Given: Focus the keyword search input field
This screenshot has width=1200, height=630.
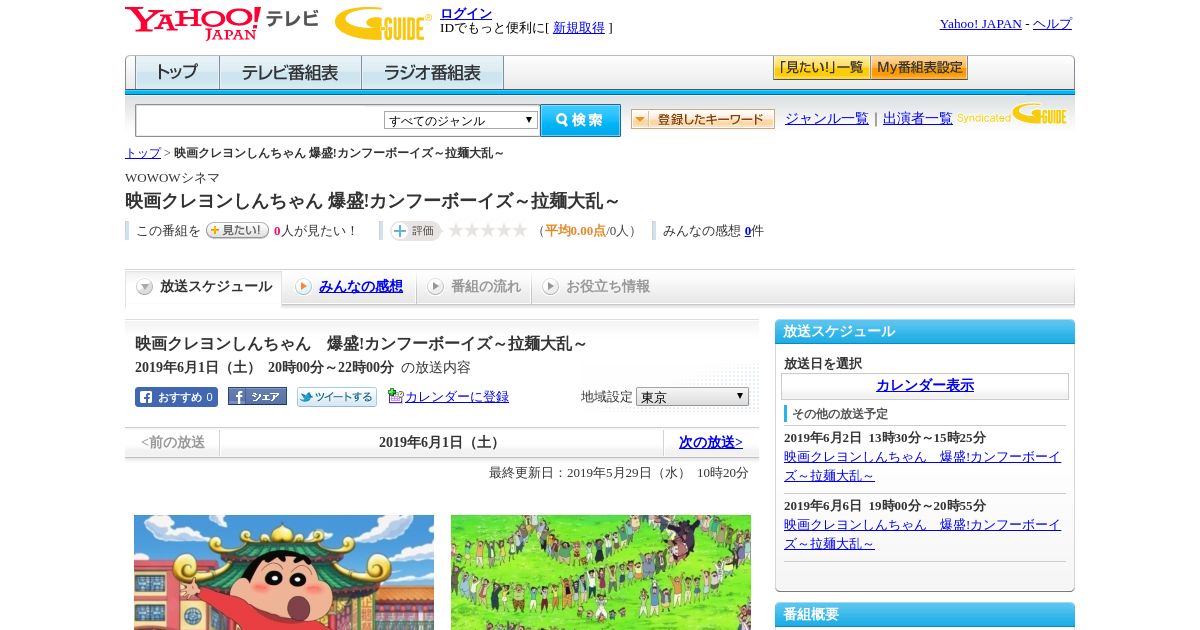Looking at the screenshot, I should pos(260,120).
